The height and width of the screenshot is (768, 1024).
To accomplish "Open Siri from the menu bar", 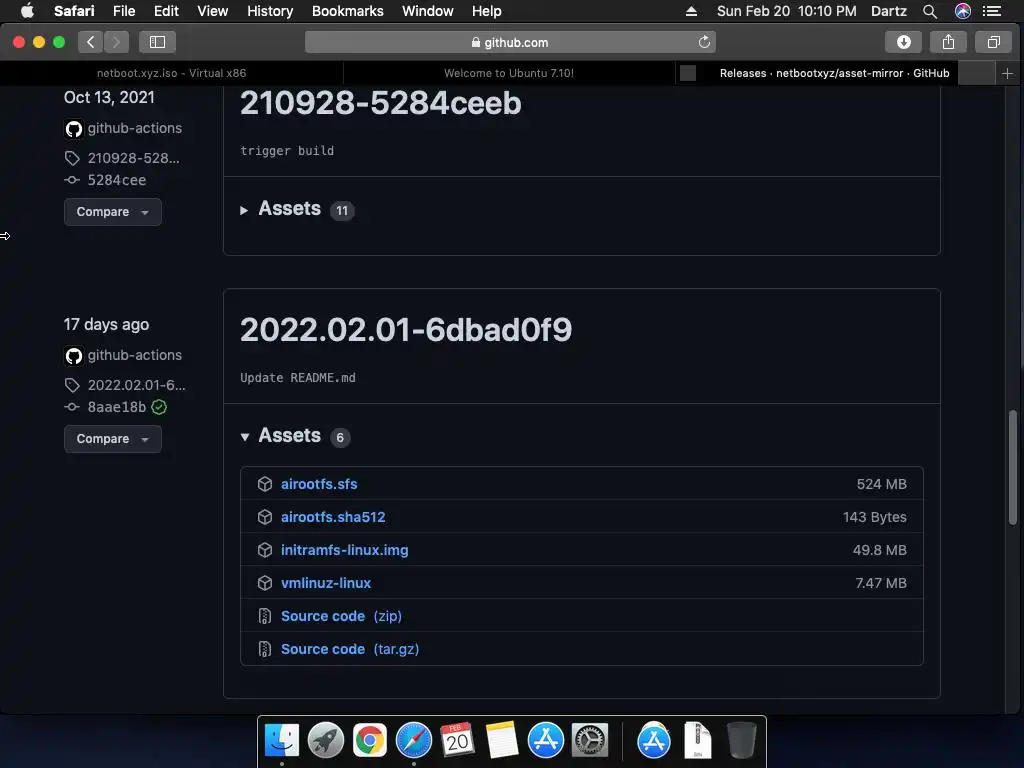I will coord(963,11).
